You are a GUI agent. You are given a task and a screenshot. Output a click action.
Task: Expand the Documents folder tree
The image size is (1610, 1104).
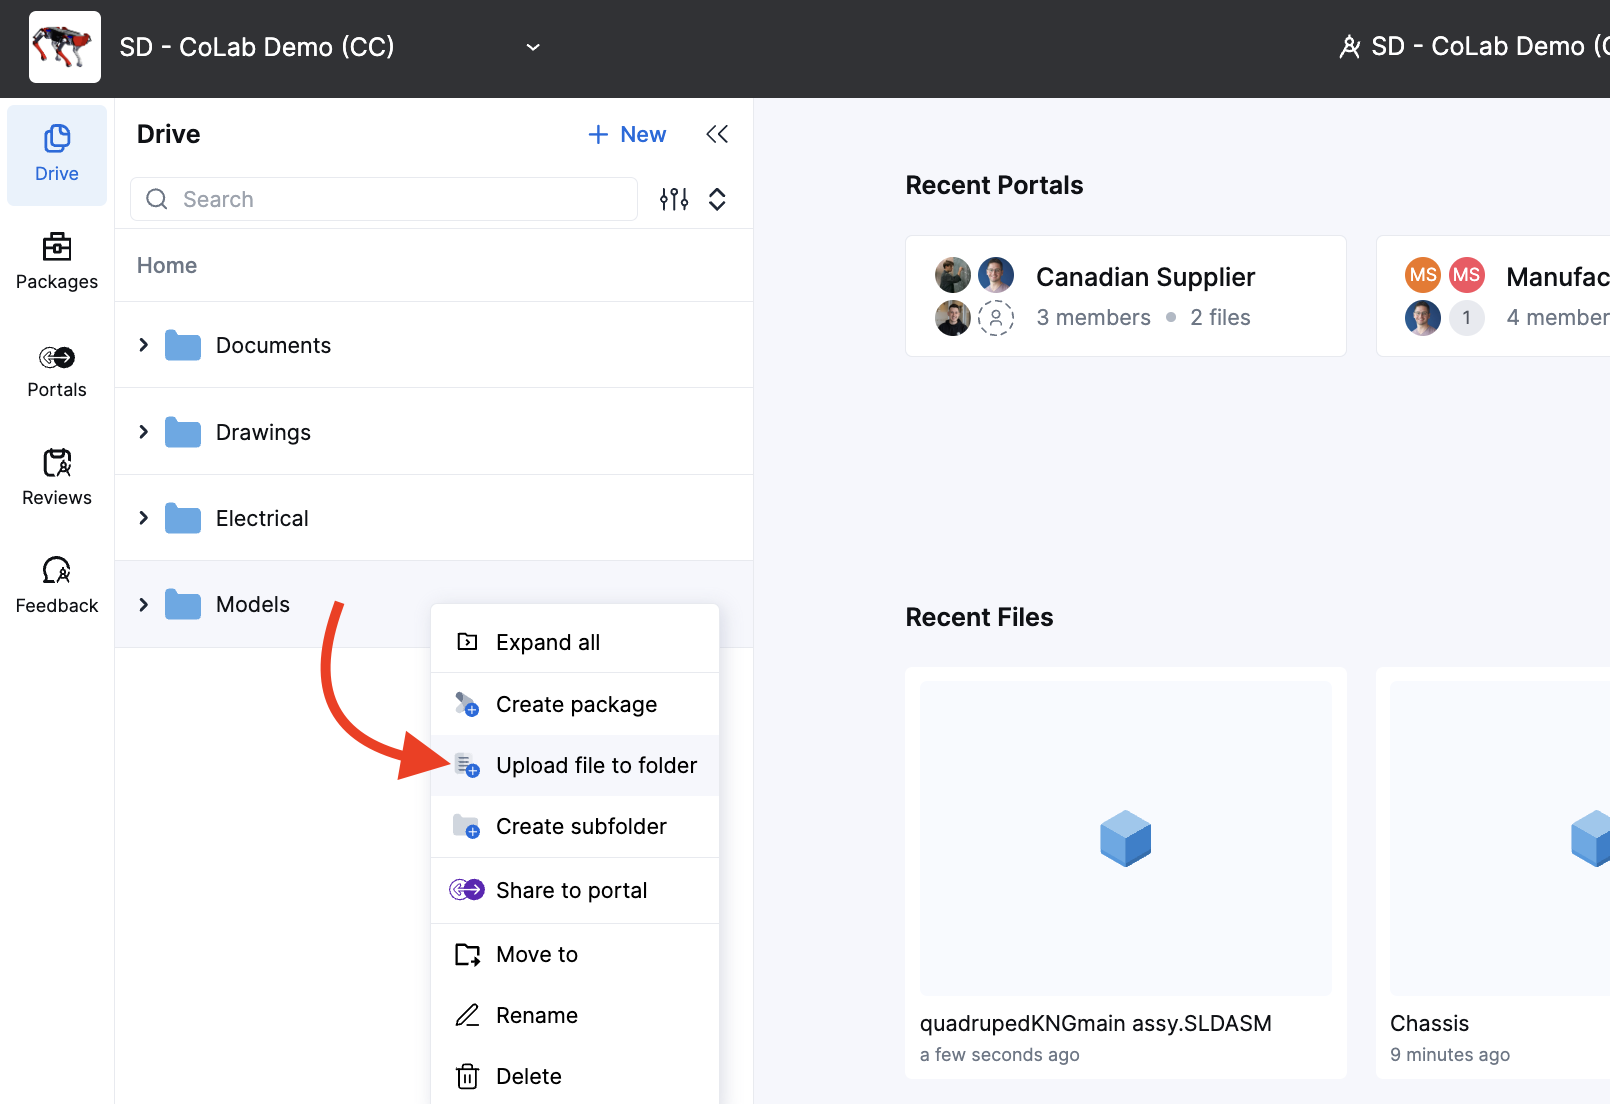click(144, 345)
